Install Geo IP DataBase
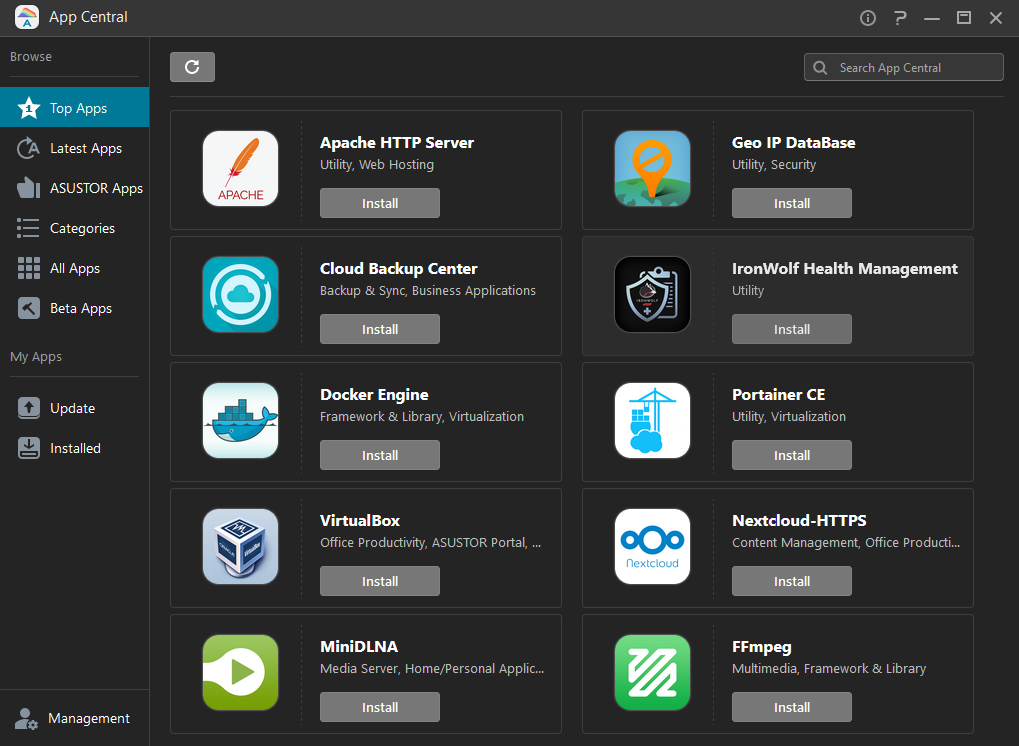Screen dimensions: 1019x746 (792, 203)
